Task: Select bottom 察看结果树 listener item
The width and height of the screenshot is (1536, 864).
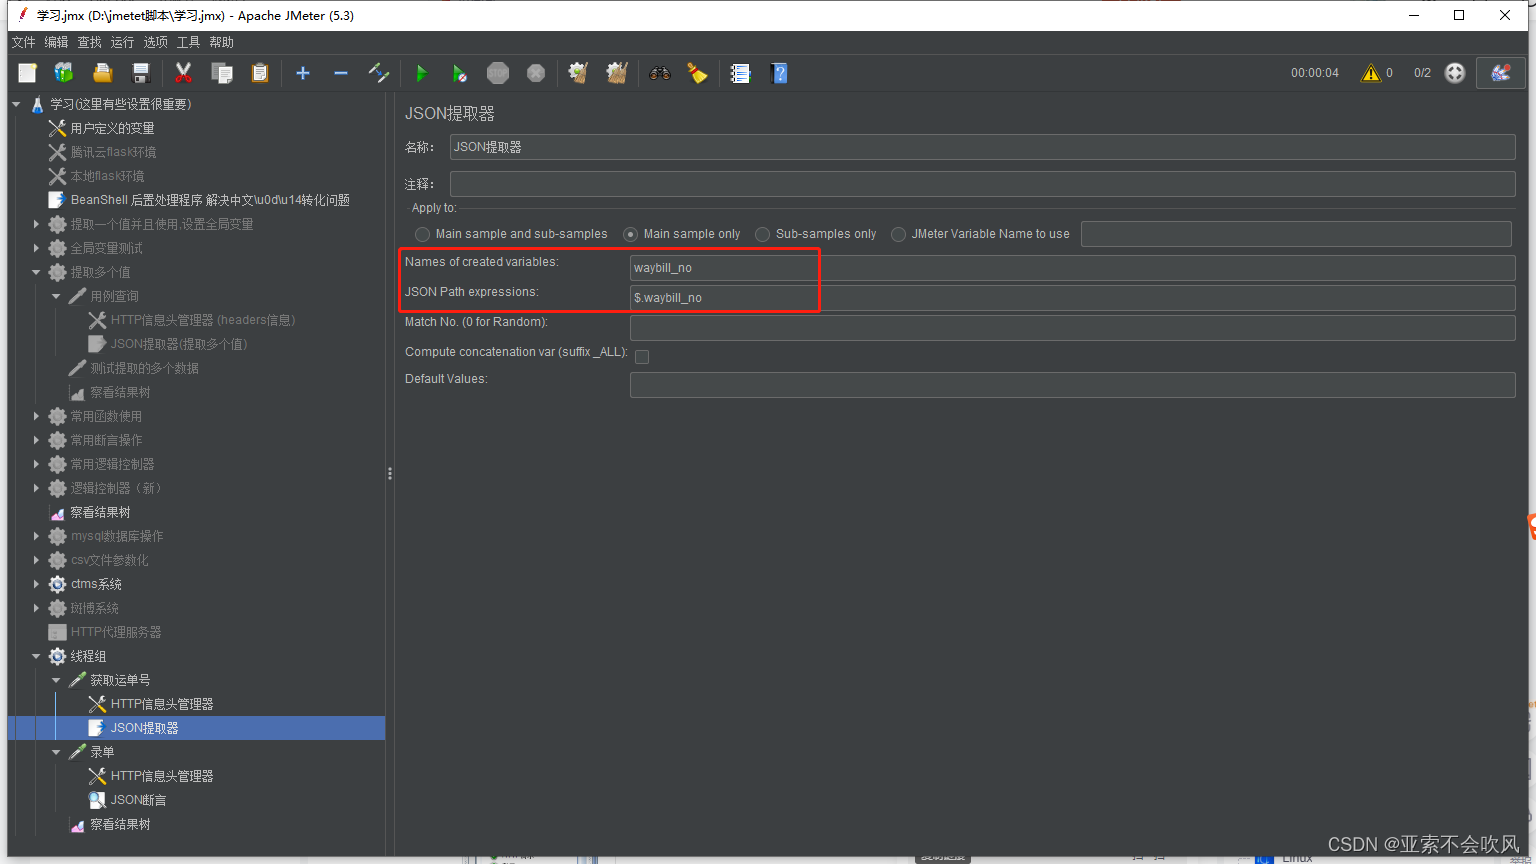Action: point(120,824)
